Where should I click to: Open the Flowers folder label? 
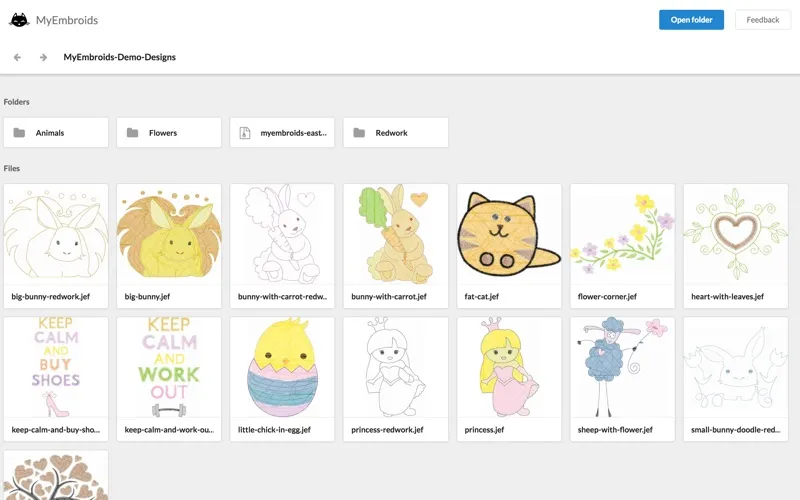click(163, 133)
